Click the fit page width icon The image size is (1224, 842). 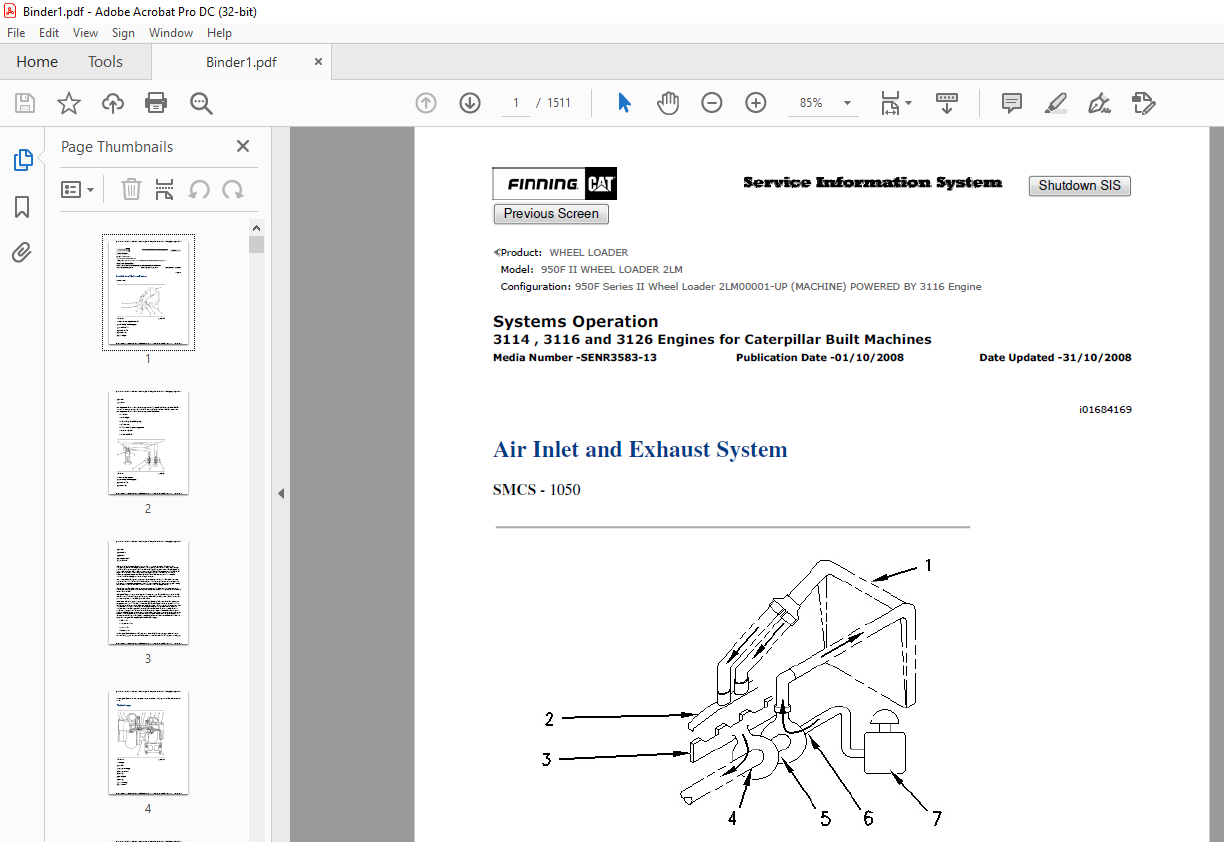point(890,103)
